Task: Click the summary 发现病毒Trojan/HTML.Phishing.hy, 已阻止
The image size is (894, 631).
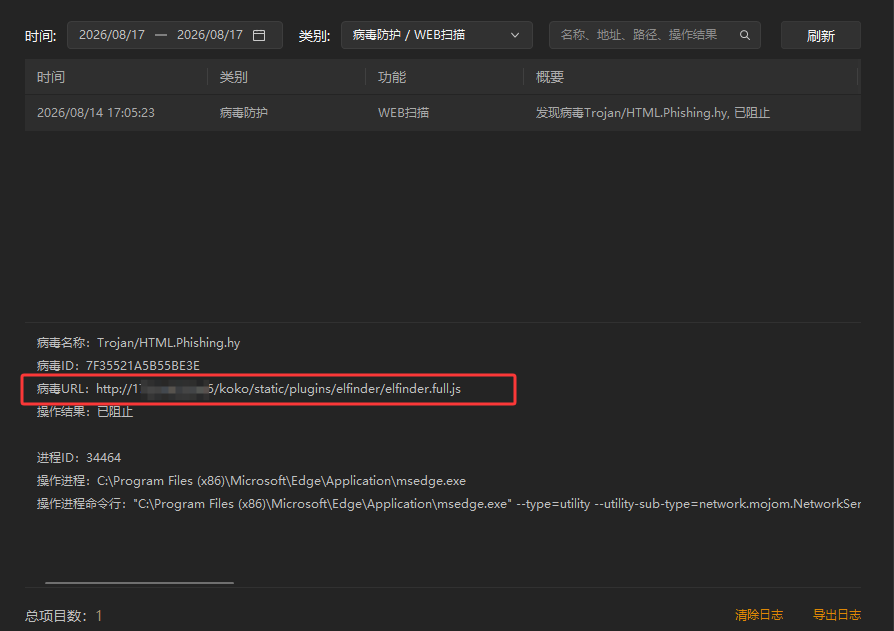Action: pyautogui.click(x=652, y=113)
